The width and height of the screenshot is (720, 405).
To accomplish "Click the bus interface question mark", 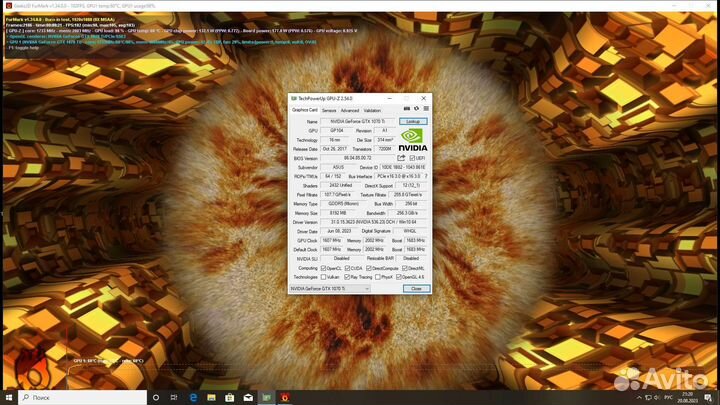I will pyautogui.click(x=426, y=176).
